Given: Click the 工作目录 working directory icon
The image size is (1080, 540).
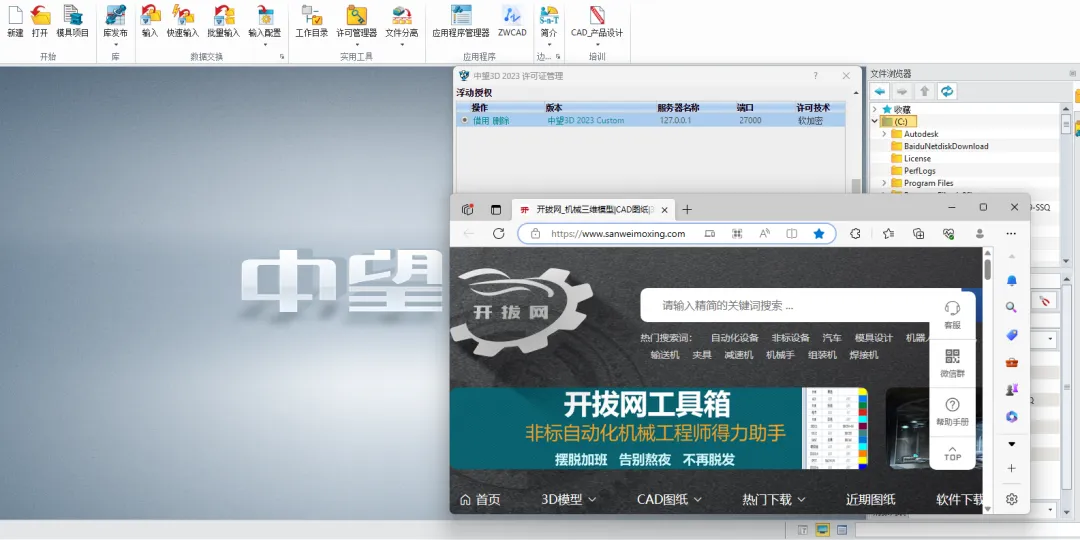Looking at the screenshot, I should (x=311, y=14).
